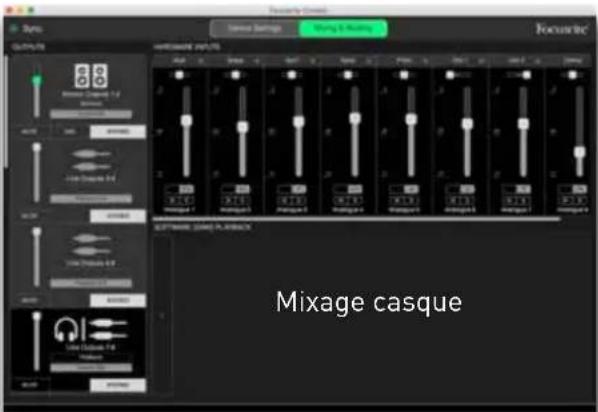Mute the Analogue 4 channel with its M button
This screenshot has width=598, height=412.
[x=341, y=200]
